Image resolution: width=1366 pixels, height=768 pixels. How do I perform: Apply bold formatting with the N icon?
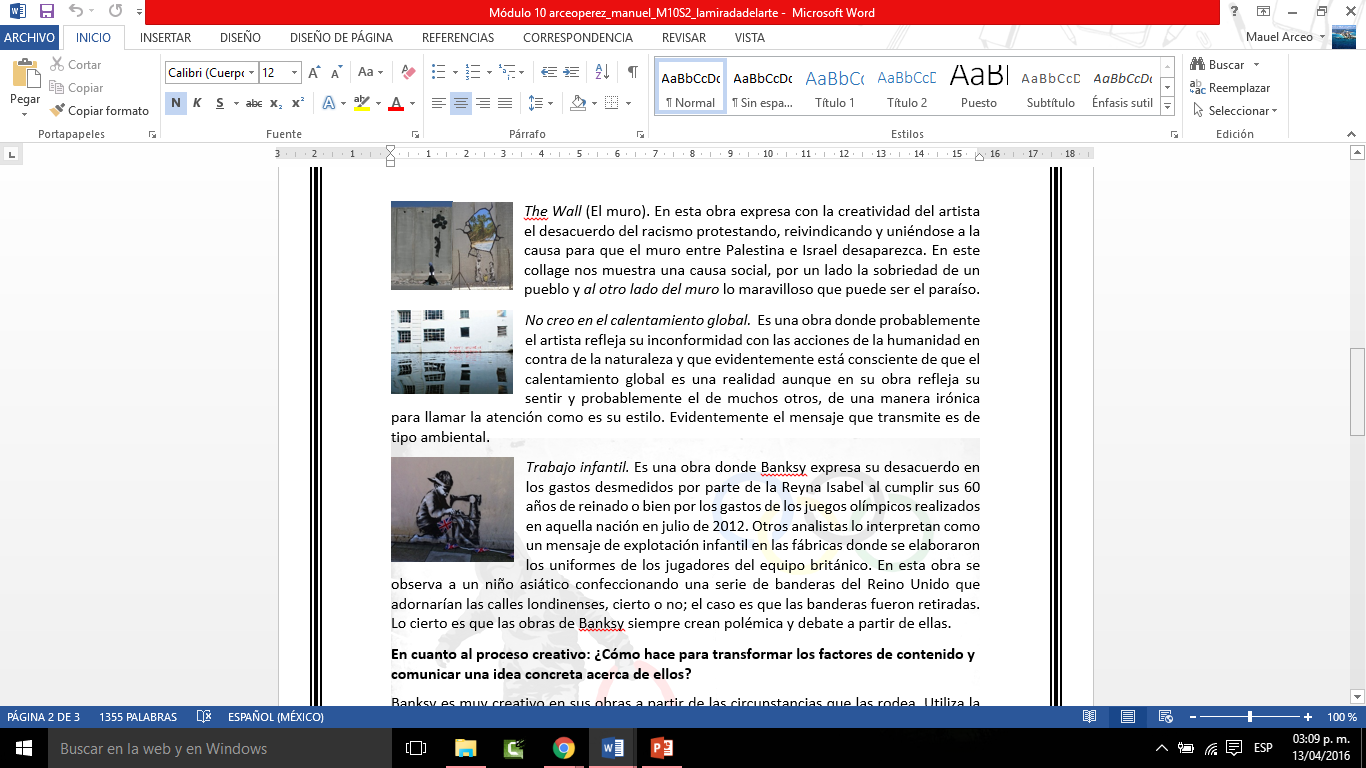click(176, 102)
